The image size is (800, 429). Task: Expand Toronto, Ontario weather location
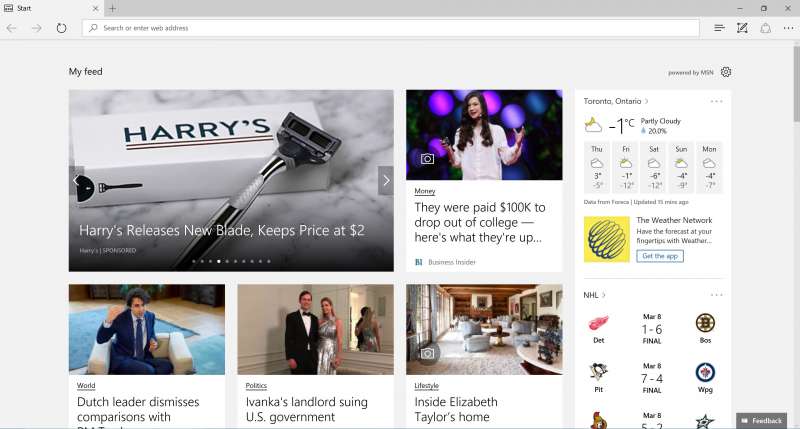point(616,101)
